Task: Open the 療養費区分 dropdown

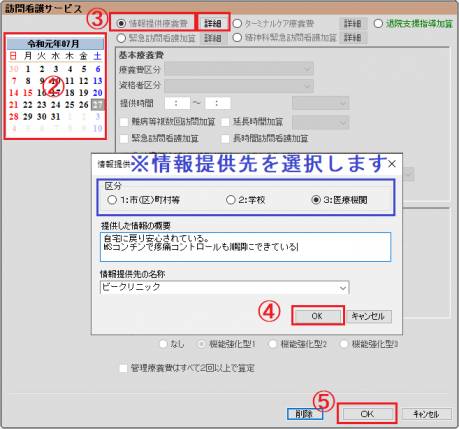Action: point(239,69)
